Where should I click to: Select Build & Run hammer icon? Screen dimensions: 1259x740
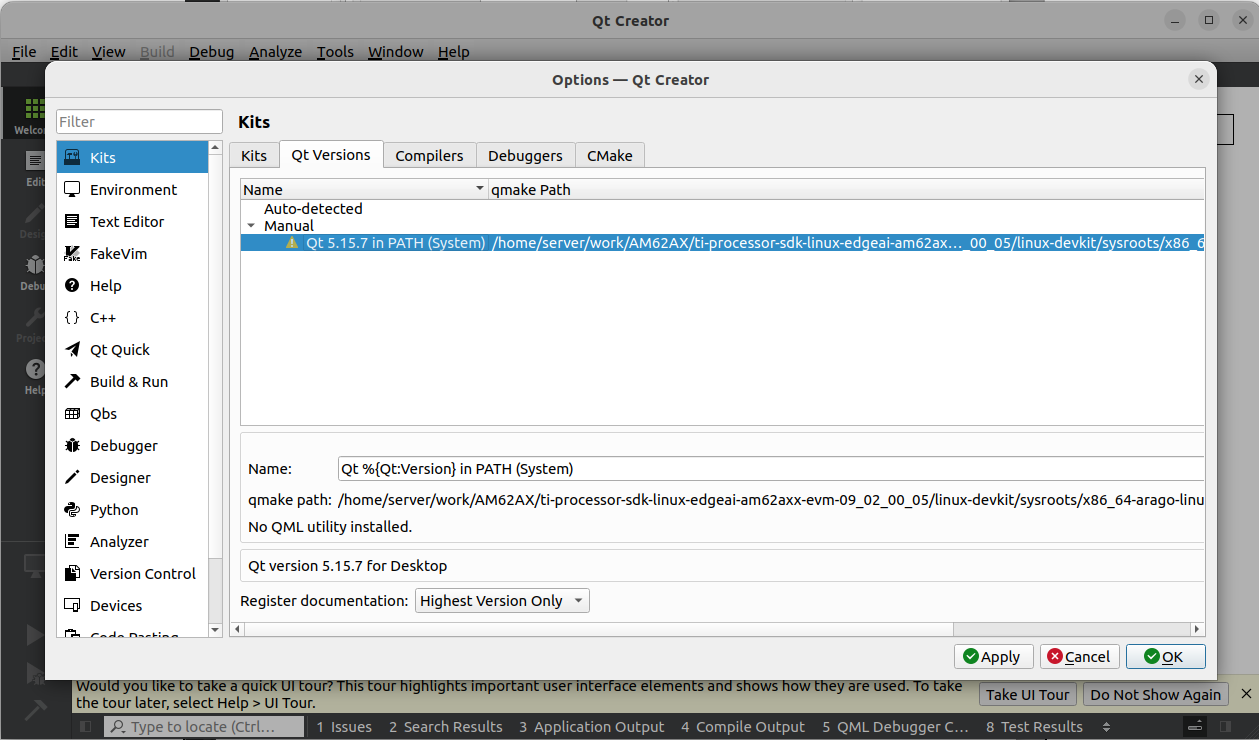[72, 382]
